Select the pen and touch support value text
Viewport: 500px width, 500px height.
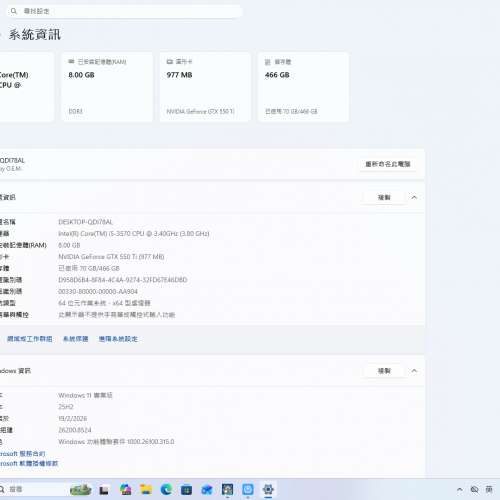click(117, 315)
